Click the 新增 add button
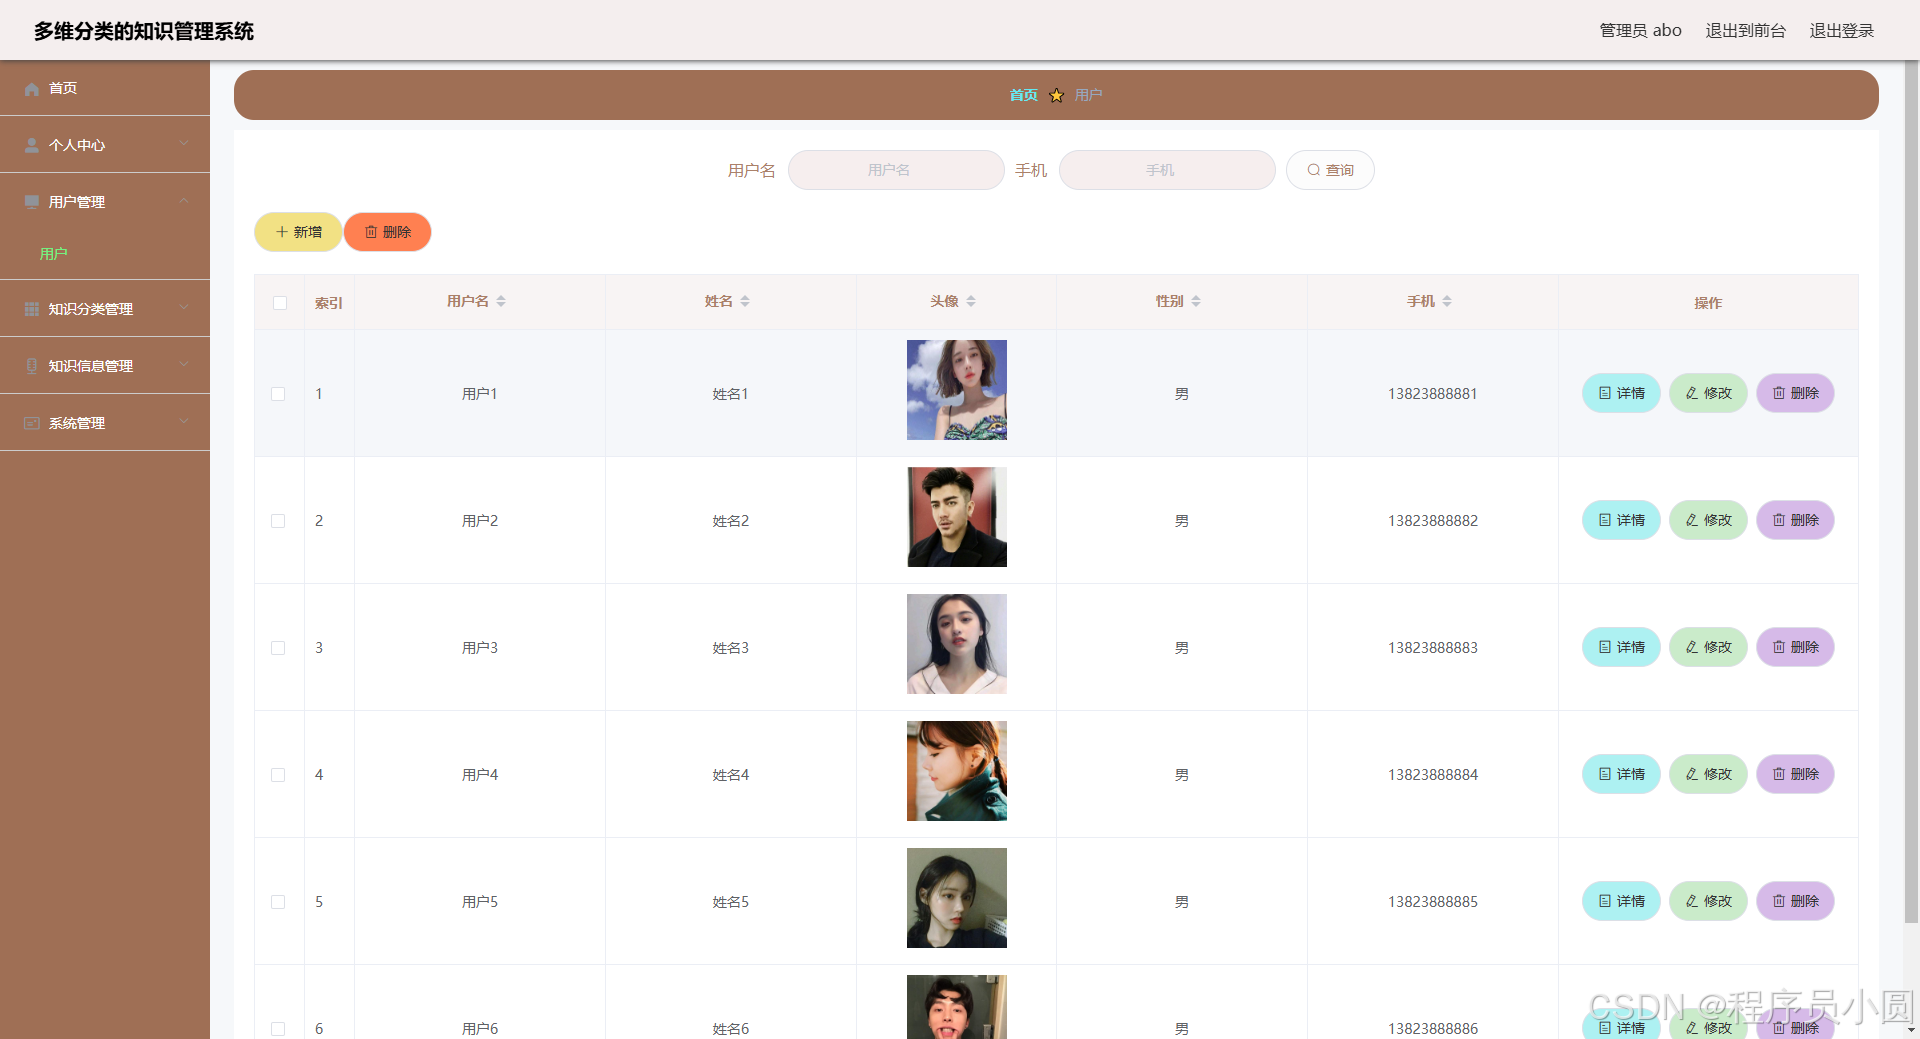The image size is (1920, 1039). point(298,232)
